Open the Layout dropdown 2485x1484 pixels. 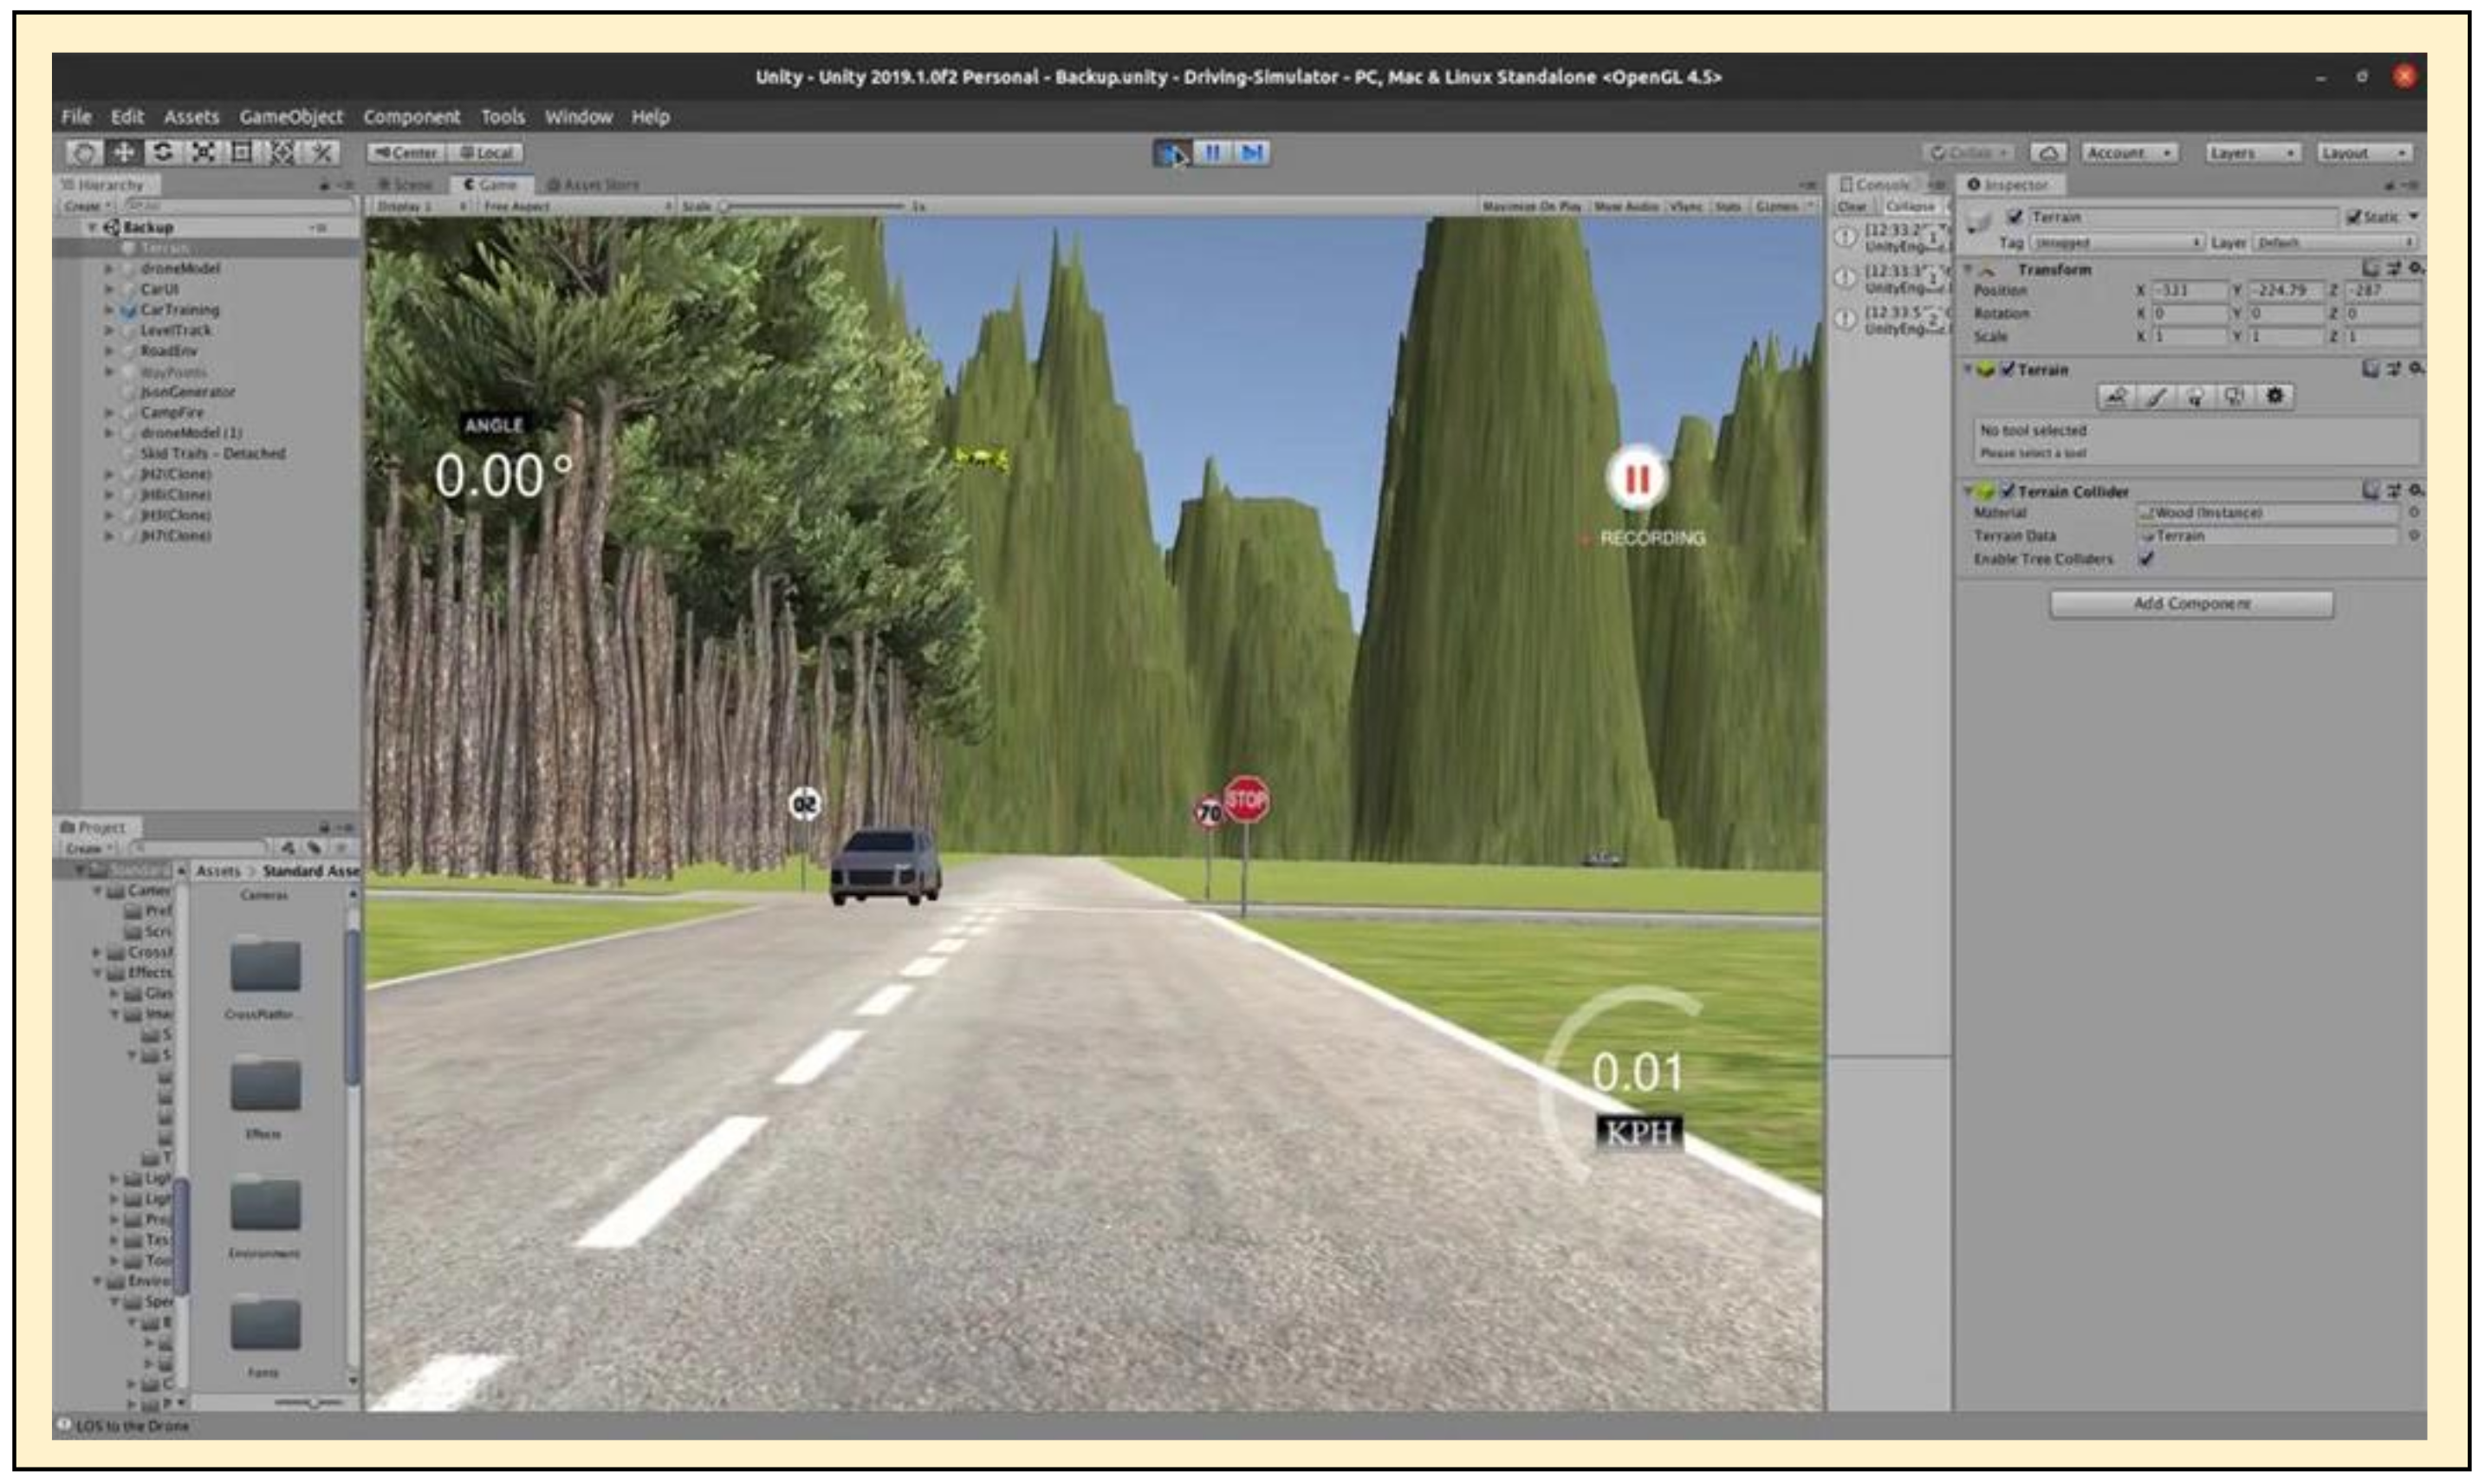click(2363, 153)
